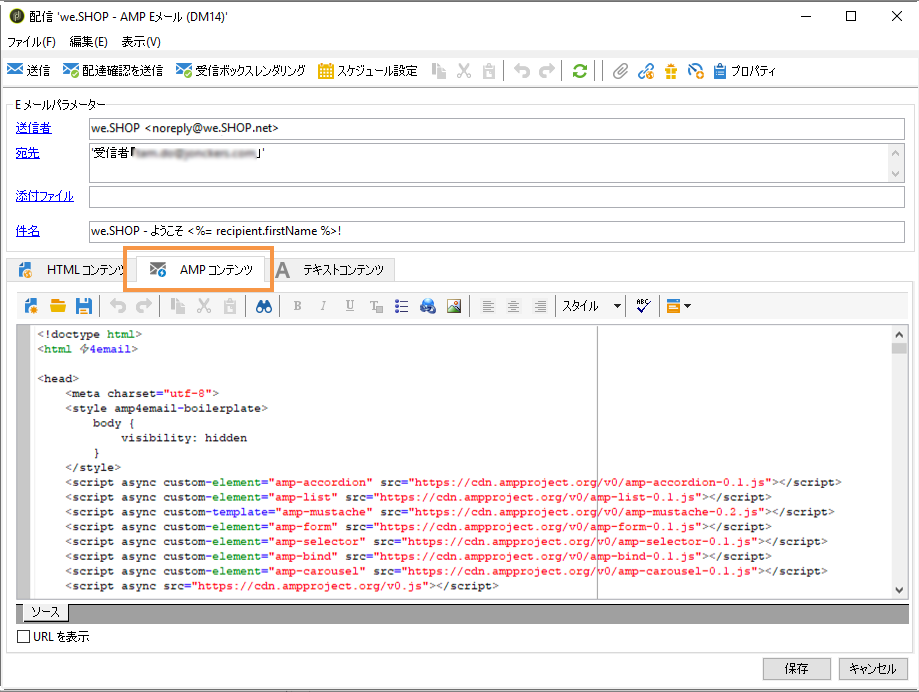Align text left
This screenshot has width=919, height=692.
(x=488, y=305)
